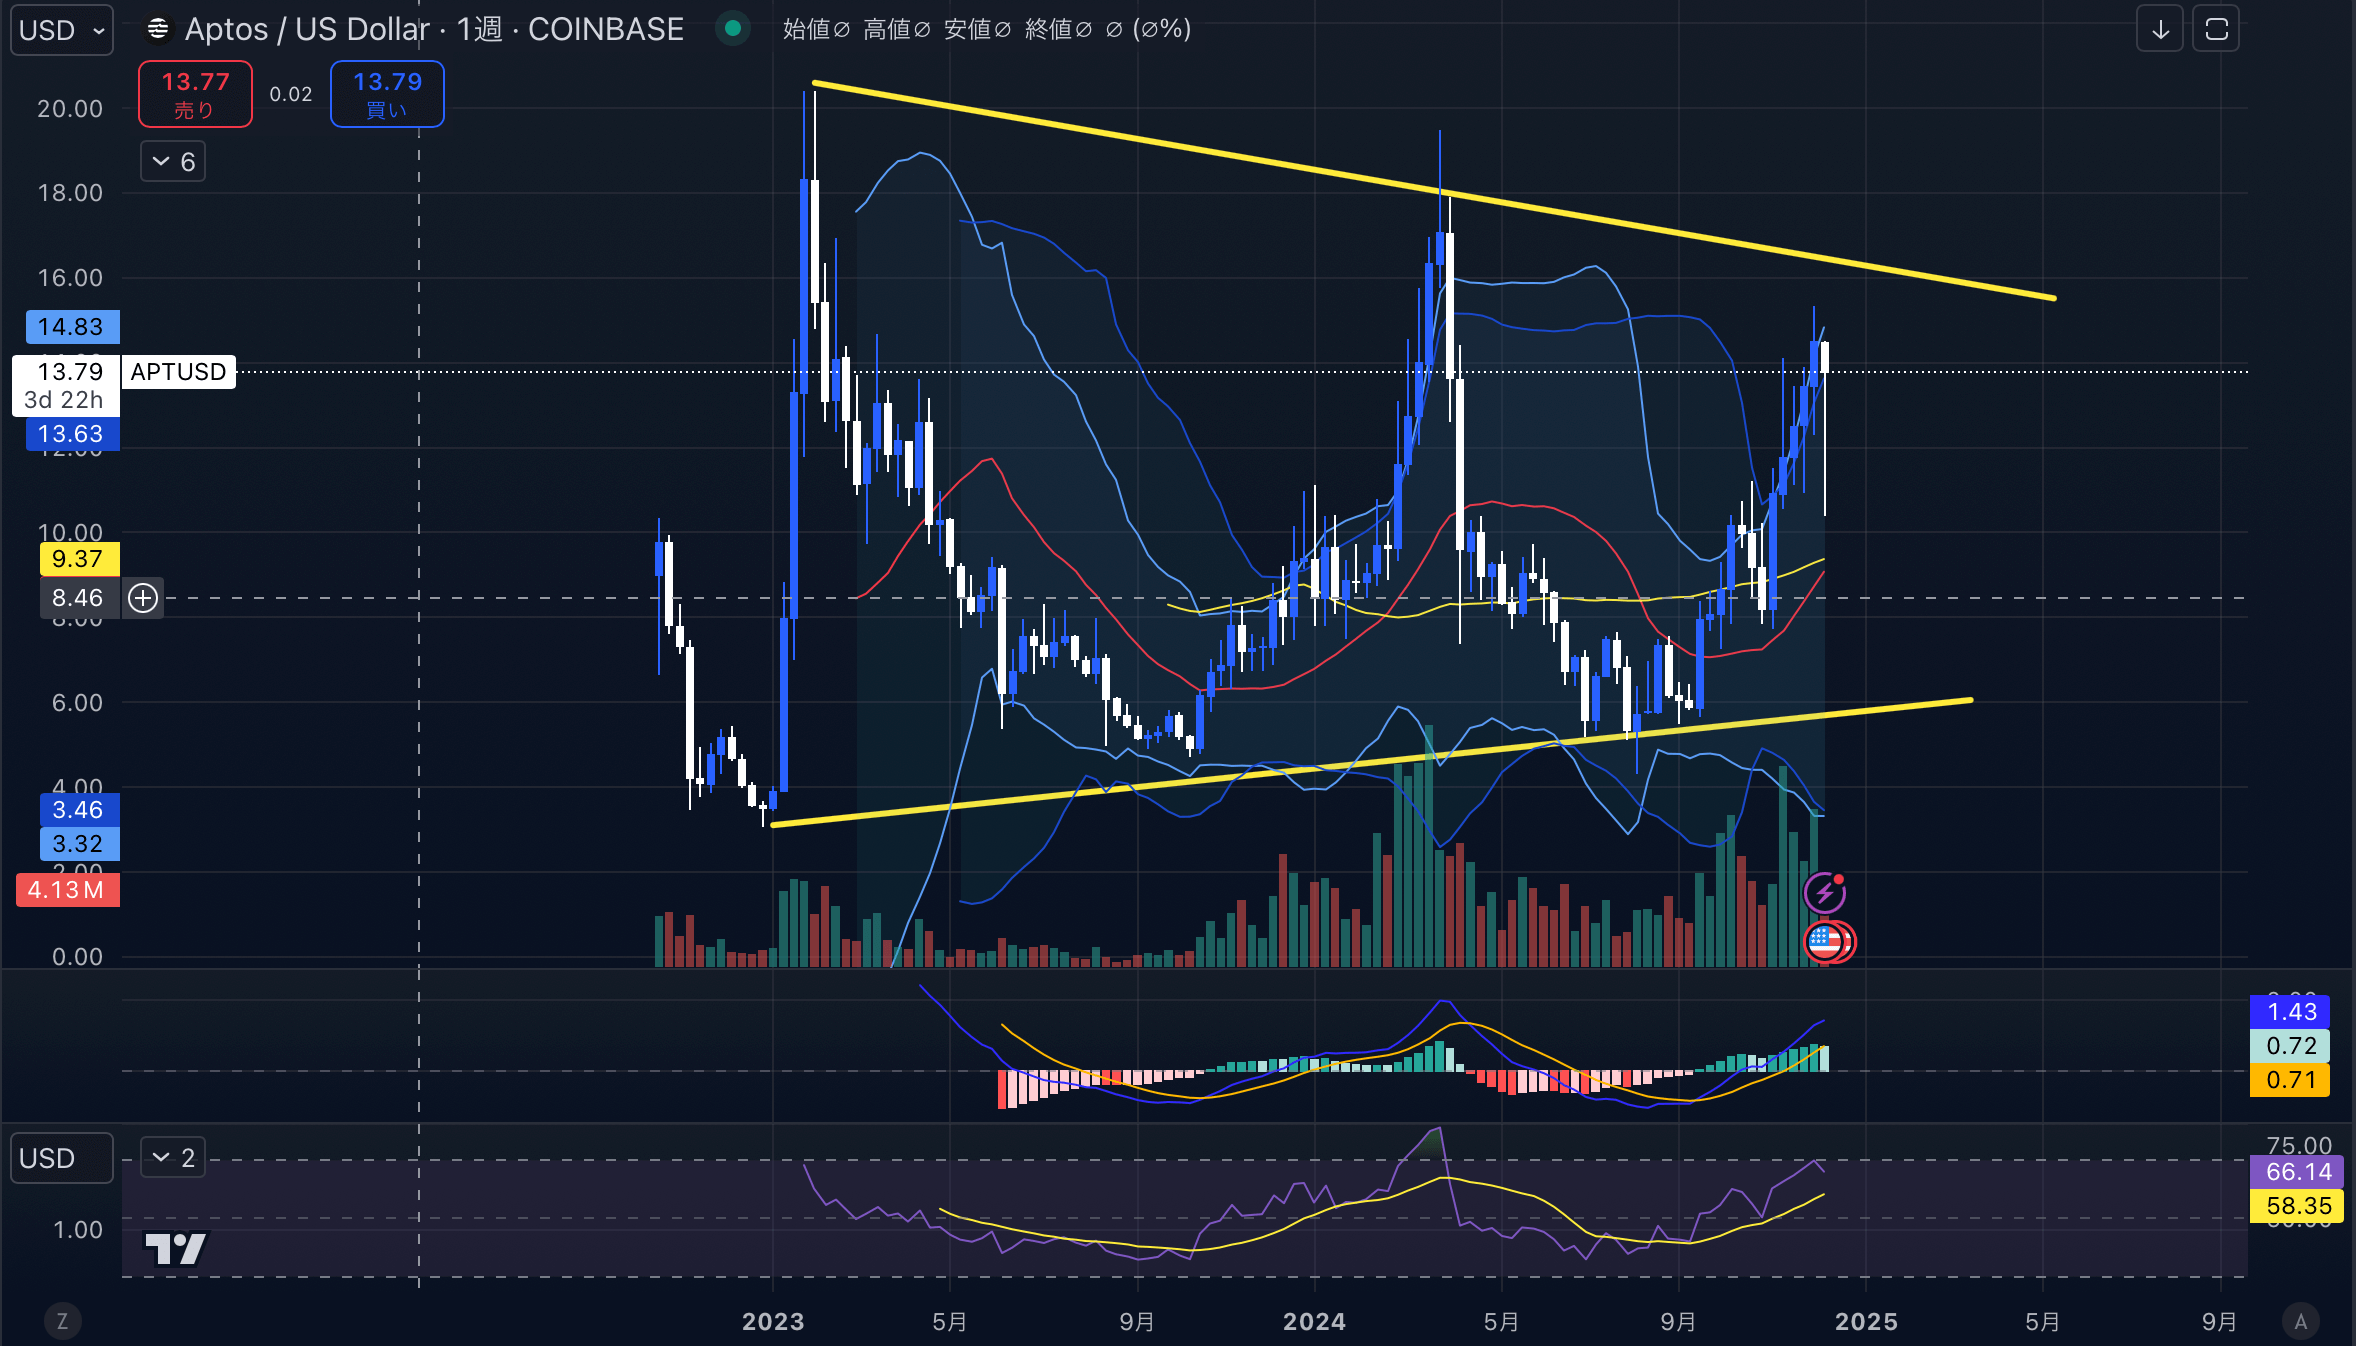Click the 1.43 MACD value label
This screenshot has width=2356, height=1346.
(2290, 1012)
